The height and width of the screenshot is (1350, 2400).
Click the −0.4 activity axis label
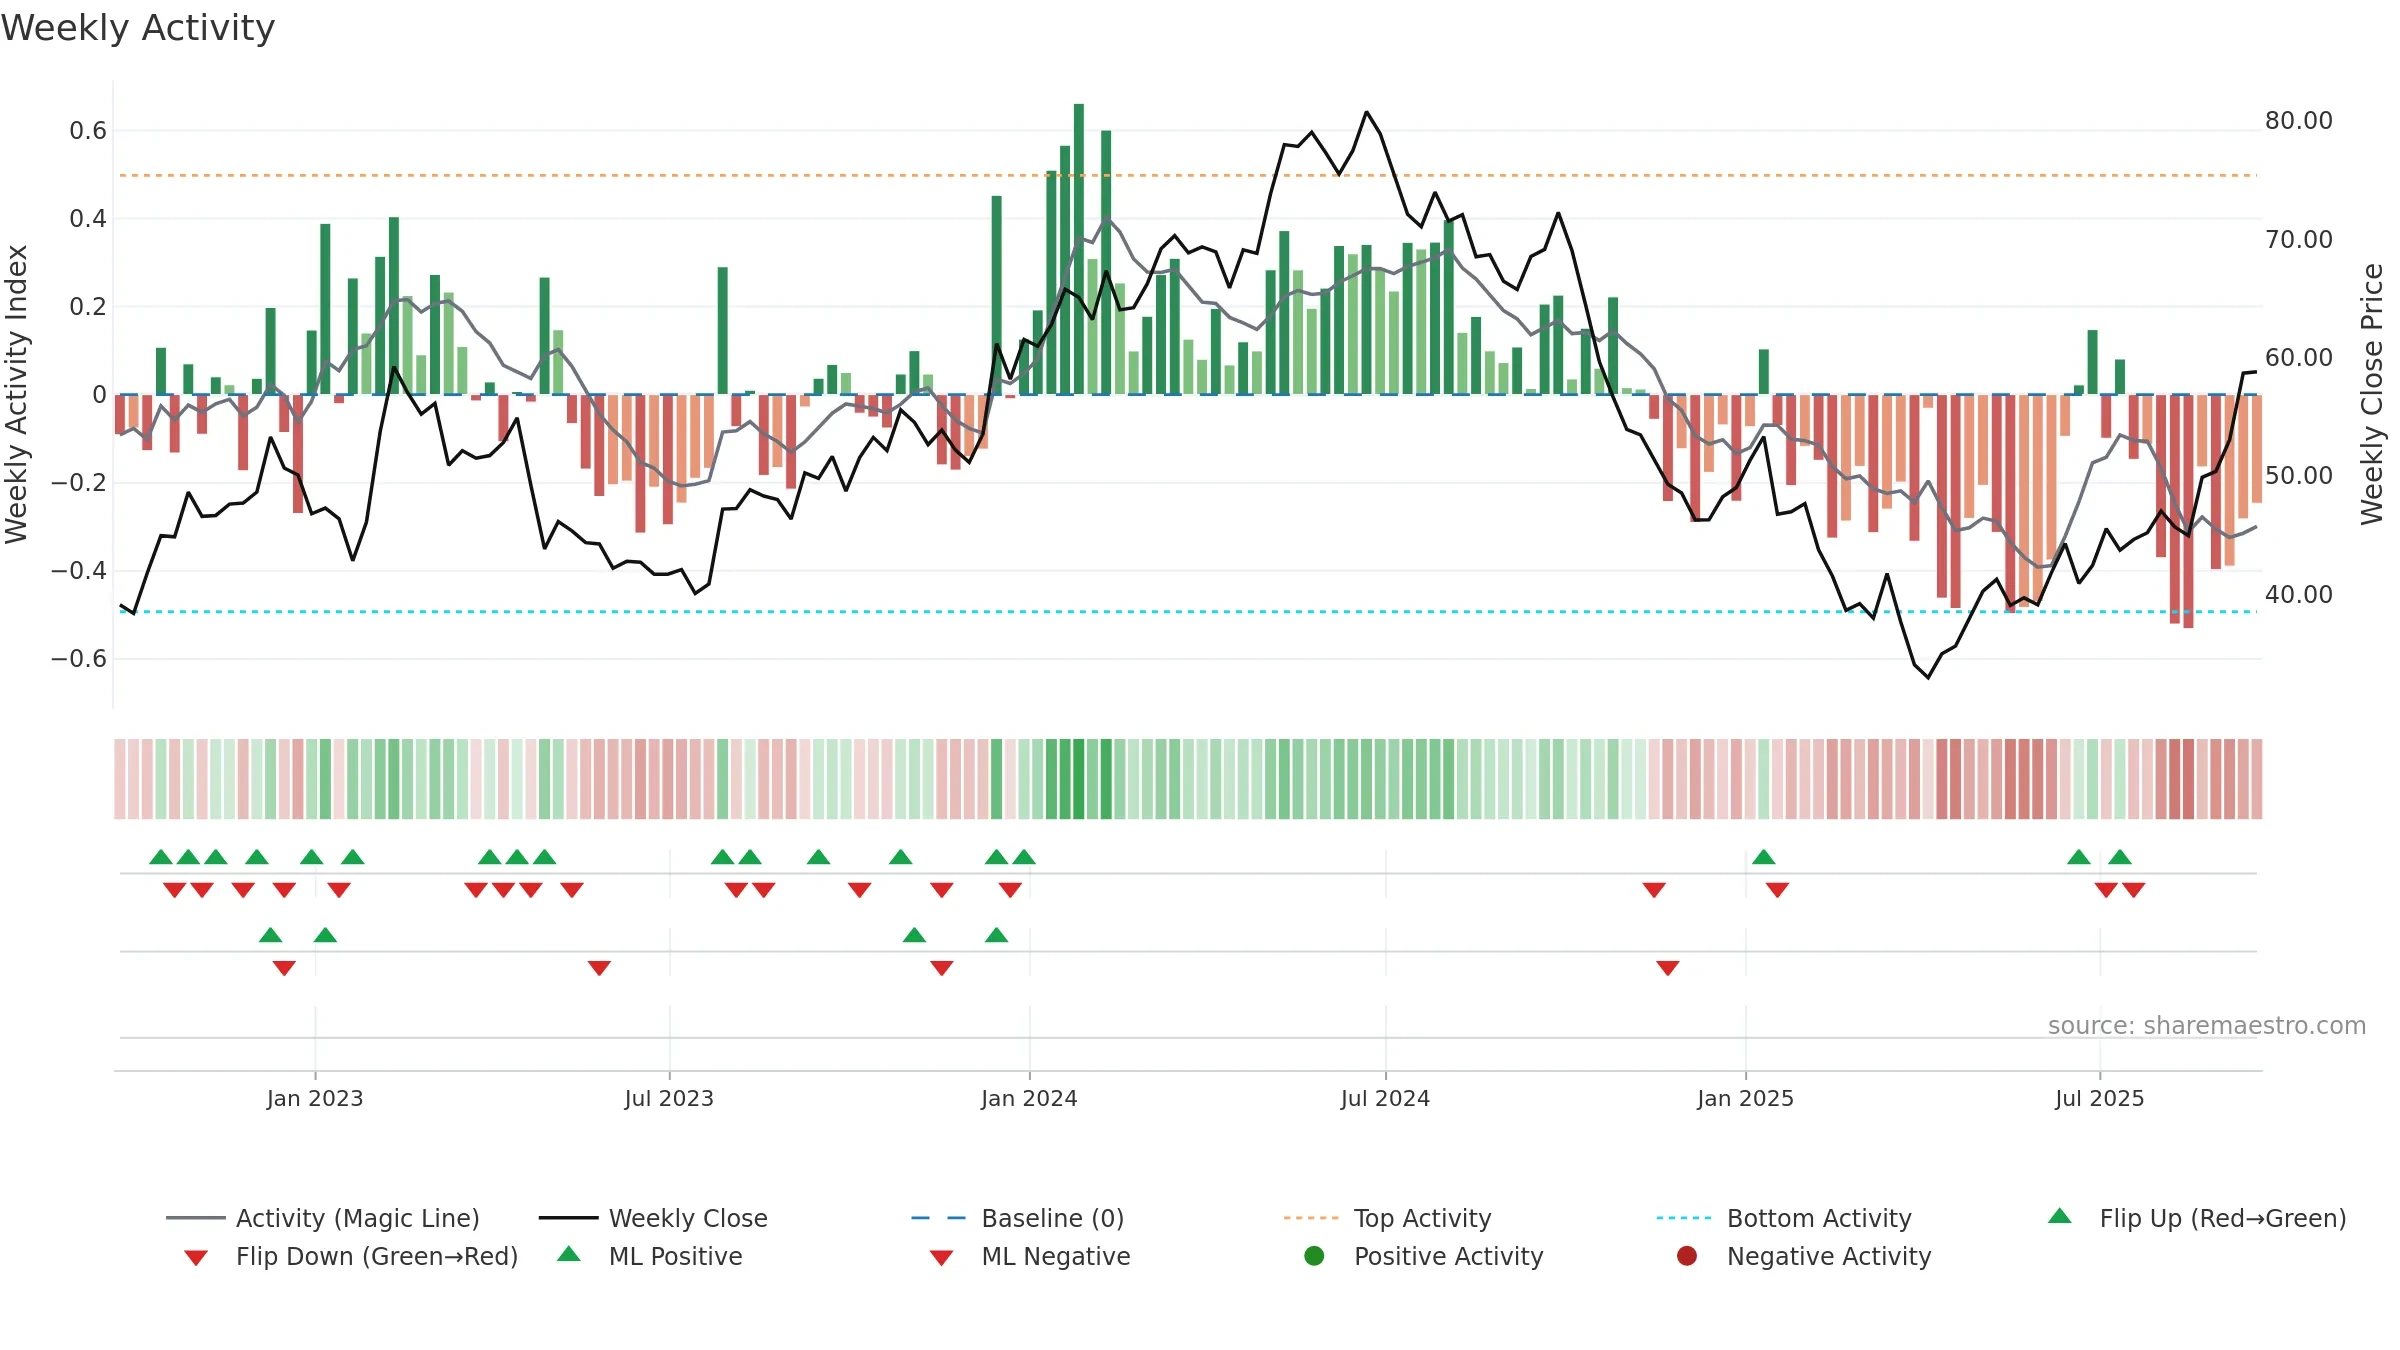[x=79, y=571]
